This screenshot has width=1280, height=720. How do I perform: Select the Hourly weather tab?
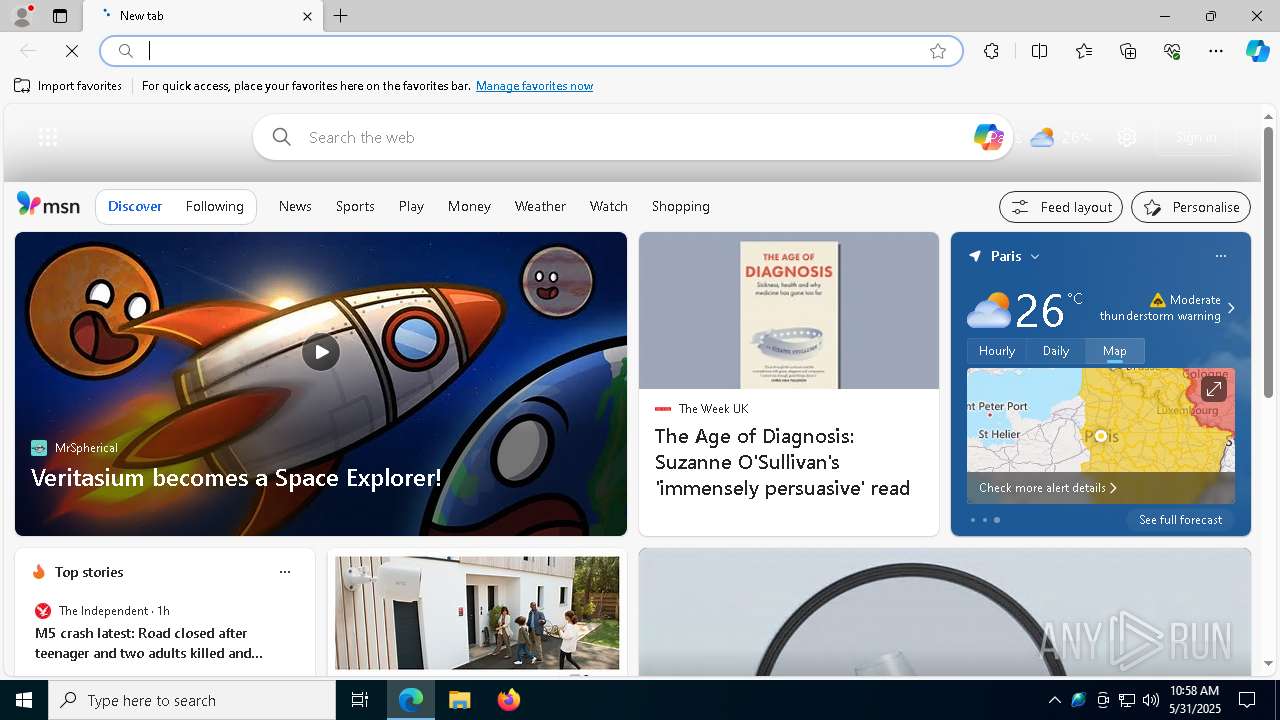(996, 351)
